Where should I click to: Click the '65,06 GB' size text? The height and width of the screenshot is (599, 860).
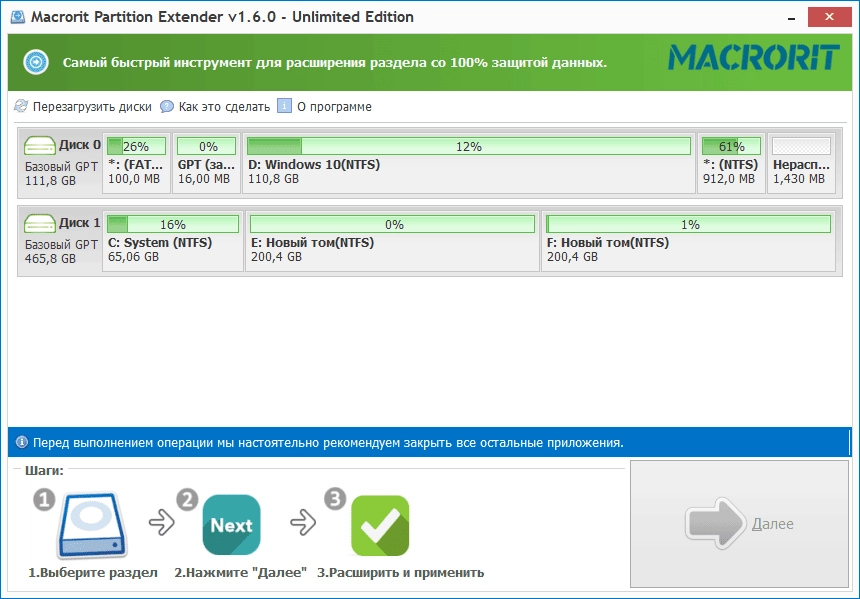[133, 257]
